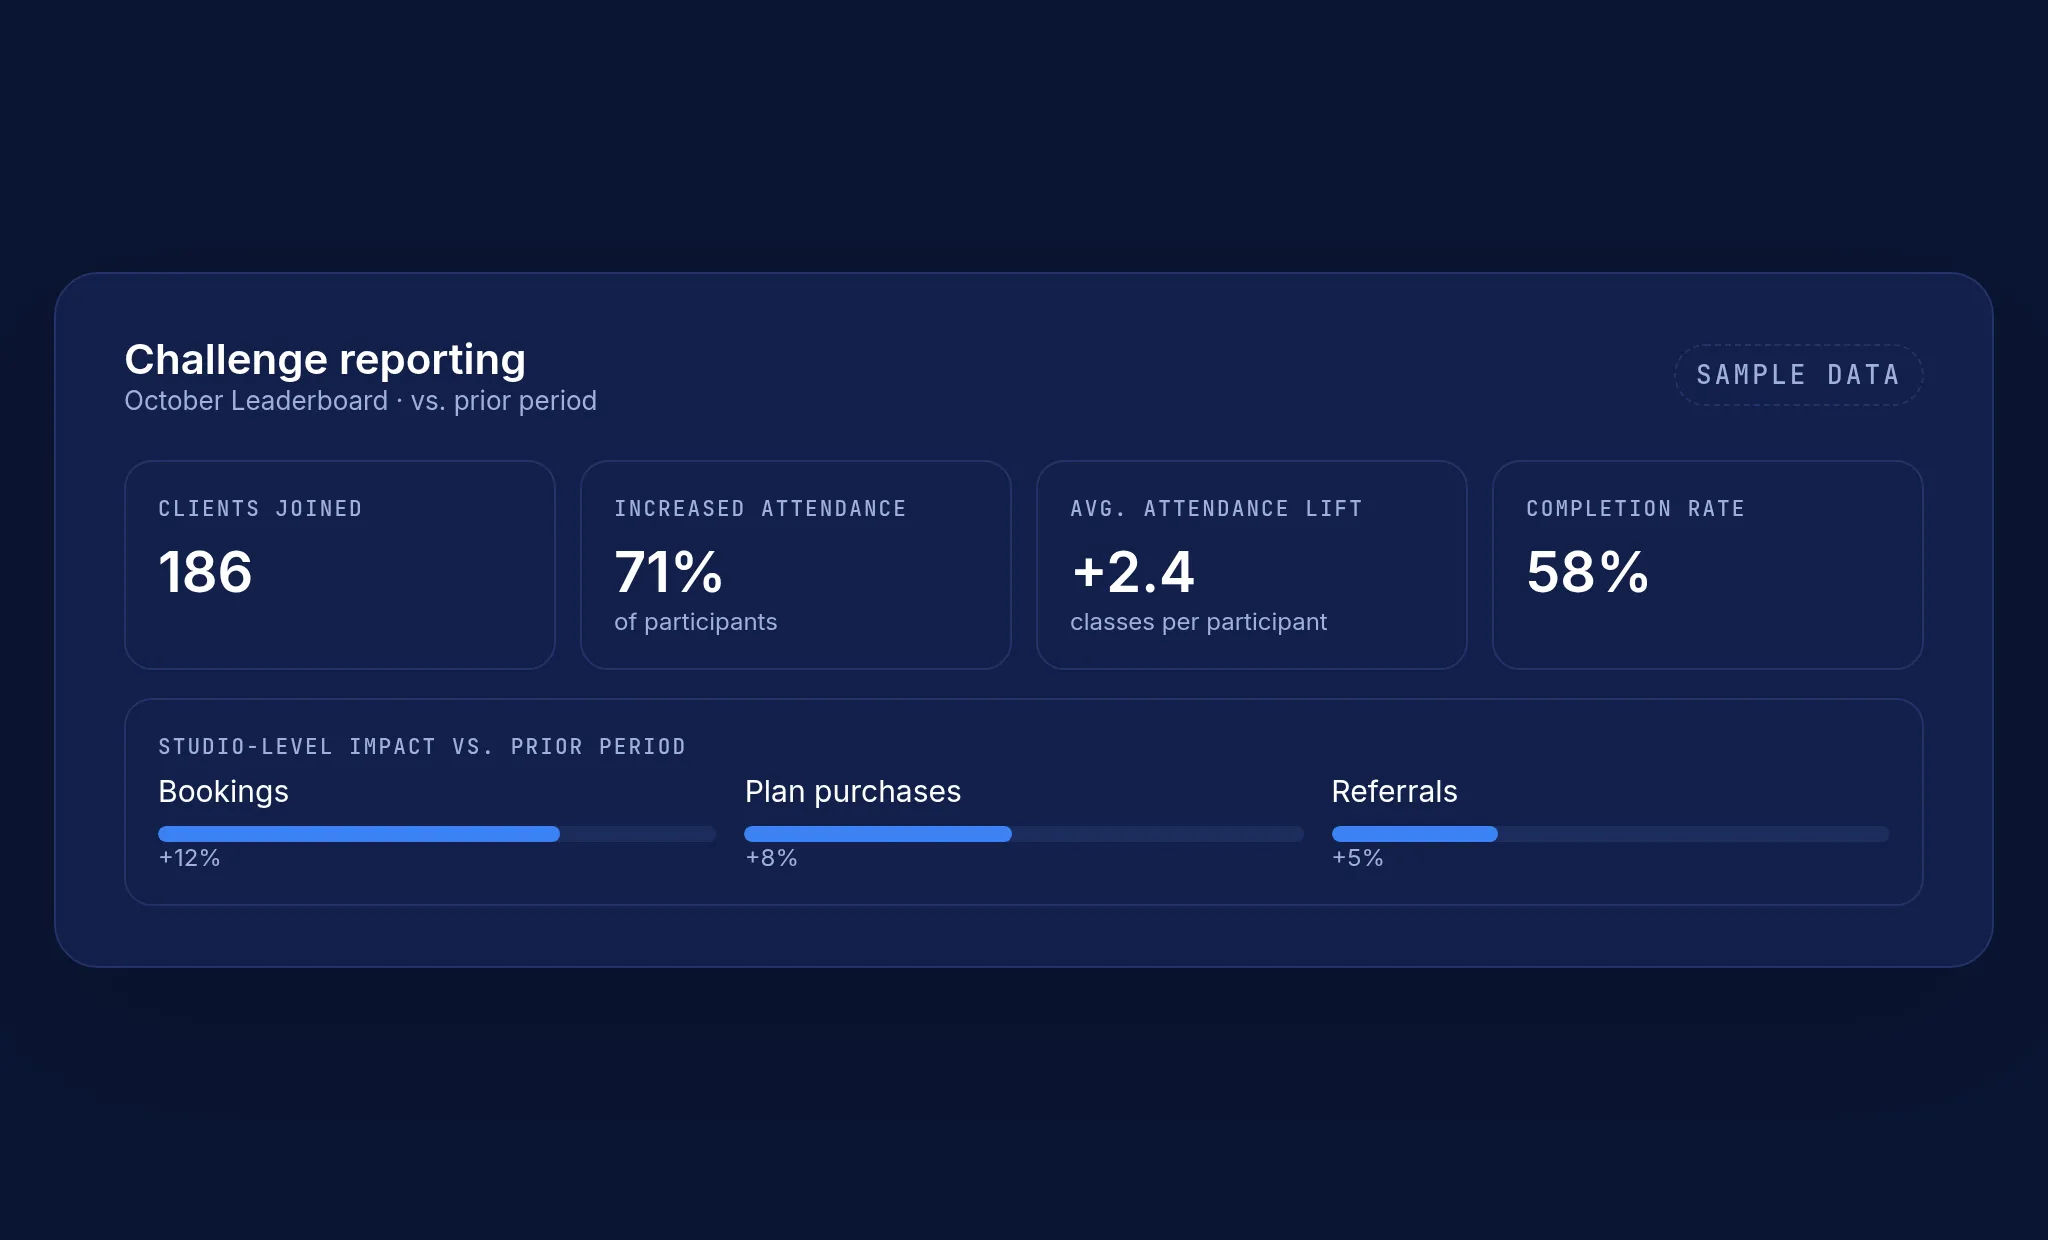Select the Completion Rate label

click(x=1635, y=509)
